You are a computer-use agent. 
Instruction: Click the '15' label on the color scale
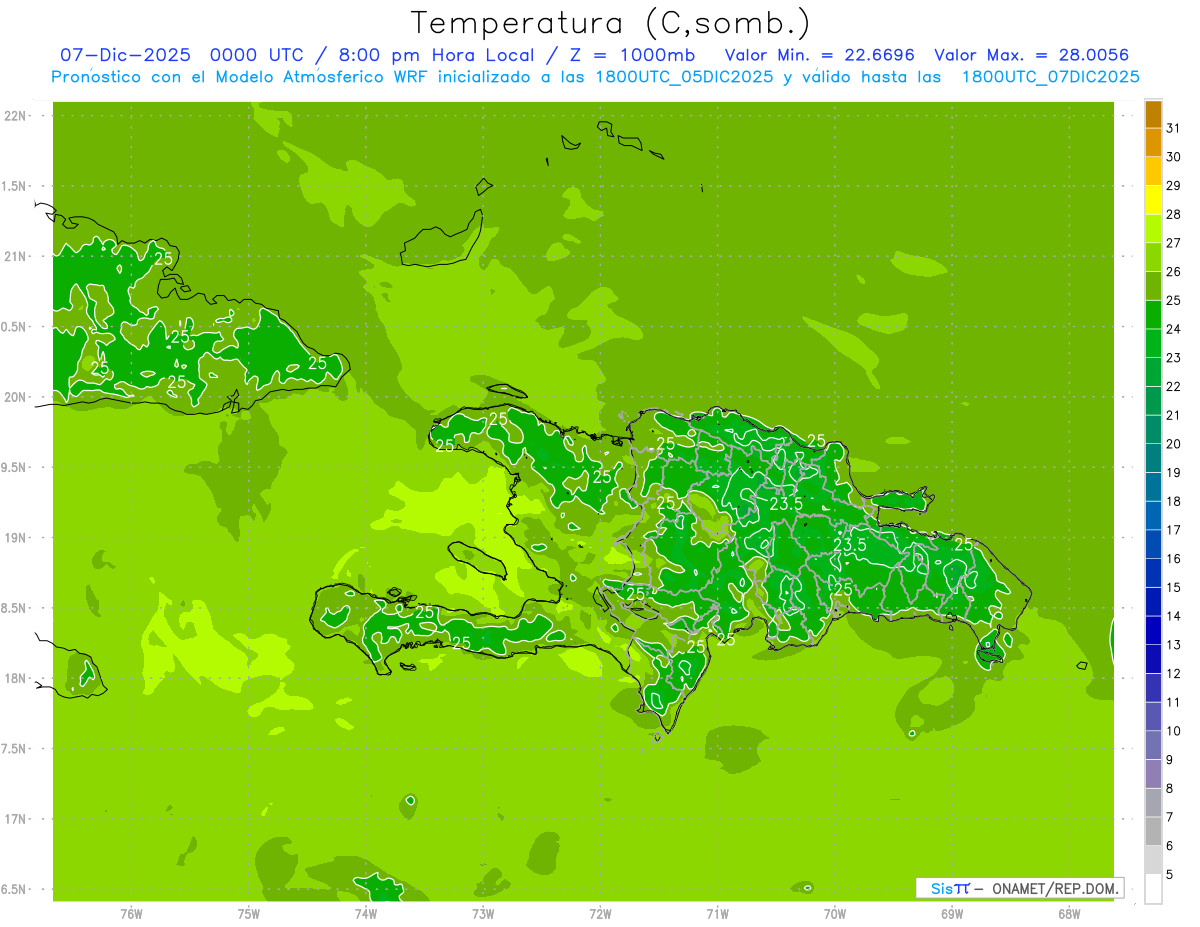coord(1173,587)
